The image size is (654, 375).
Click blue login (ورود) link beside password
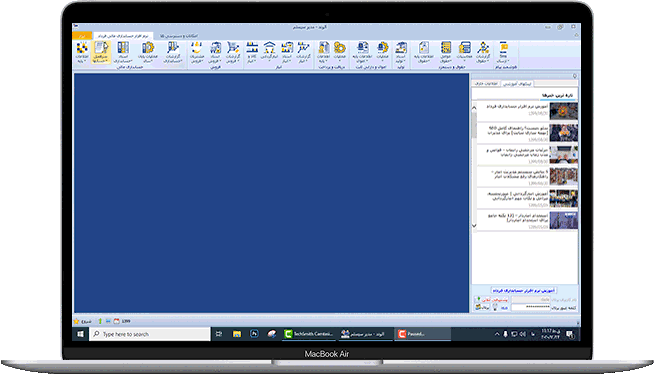[x=504, y=308]
